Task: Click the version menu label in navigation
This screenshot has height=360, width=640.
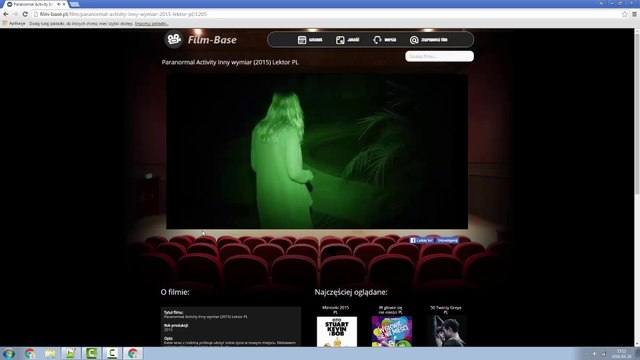Action: coord(390,40)
